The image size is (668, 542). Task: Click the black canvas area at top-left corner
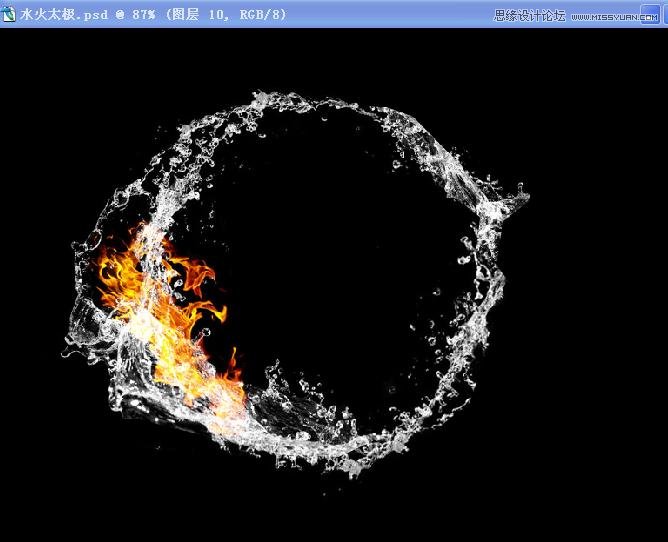[40, 60]
